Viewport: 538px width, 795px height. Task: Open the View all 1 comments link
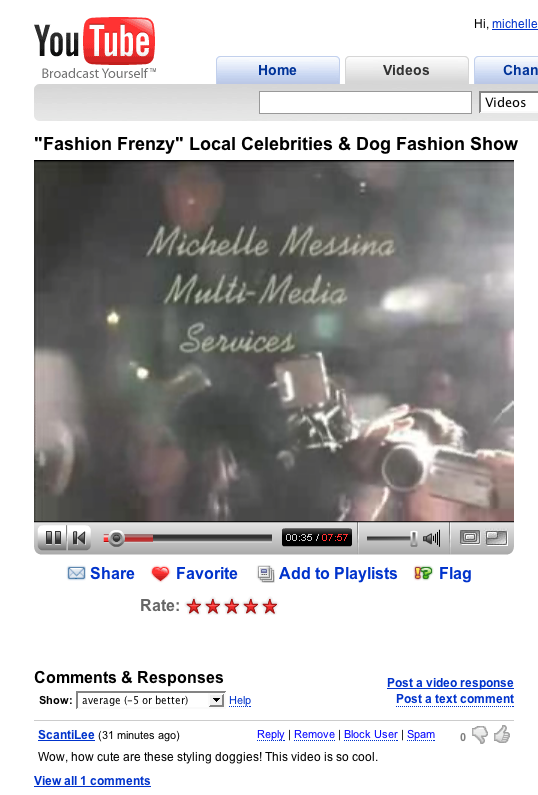pos(92,781)
